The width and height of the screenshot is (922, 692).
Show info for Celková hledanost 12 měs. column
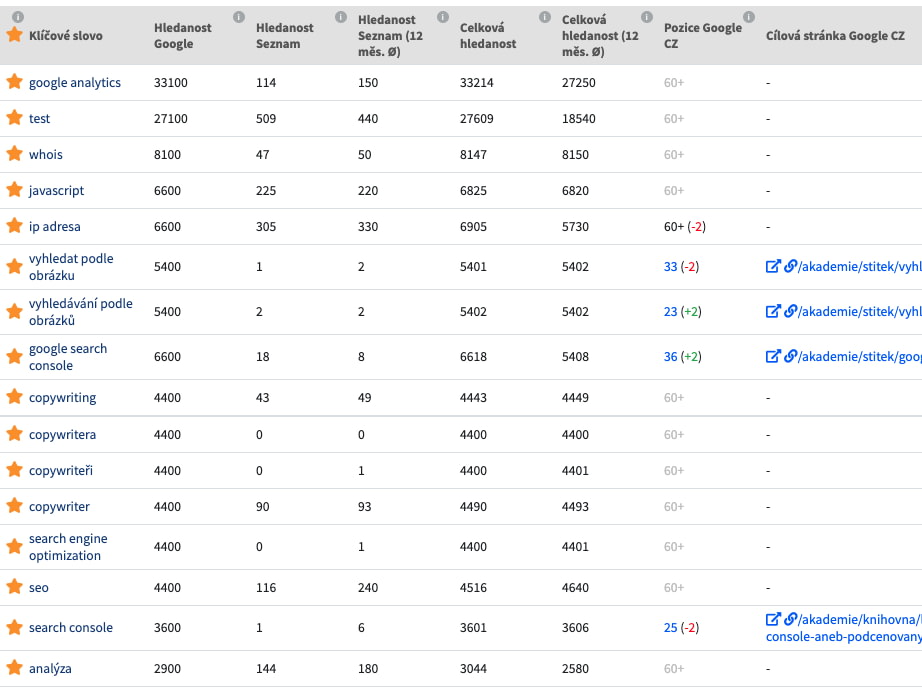coord(647,17)
